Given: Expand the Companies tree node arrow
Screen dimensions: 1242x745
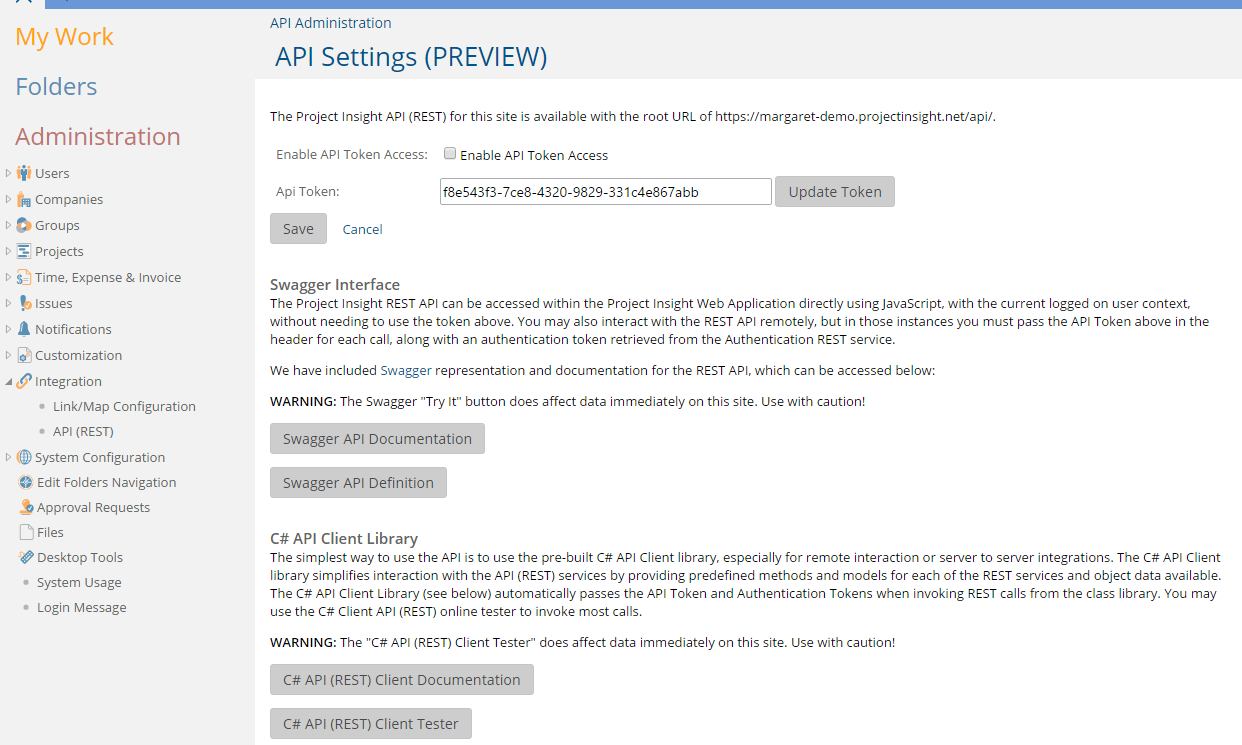Looking at the screenshot, I should [x=8, y=199].
